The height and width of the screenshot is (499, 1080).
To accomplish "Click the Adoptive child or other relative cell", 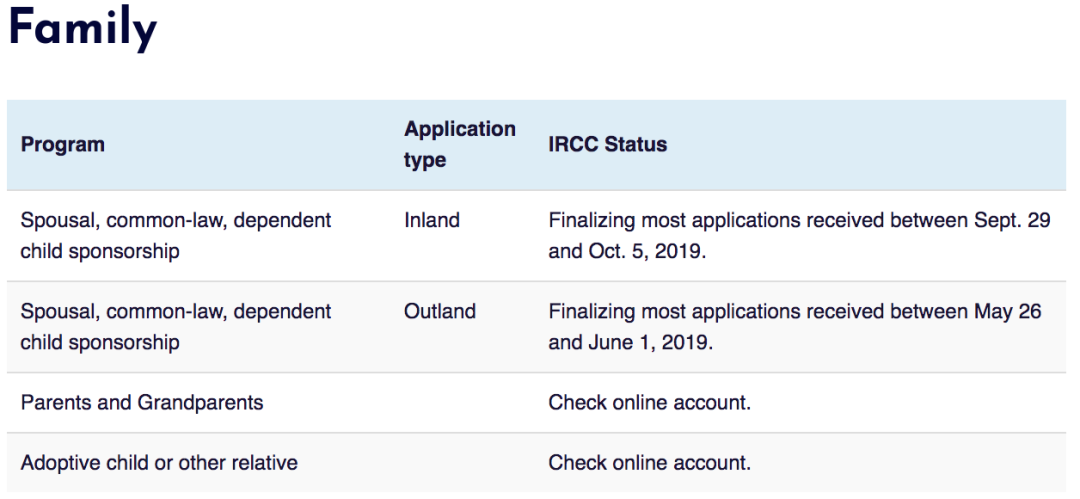I will pos(159,463).
